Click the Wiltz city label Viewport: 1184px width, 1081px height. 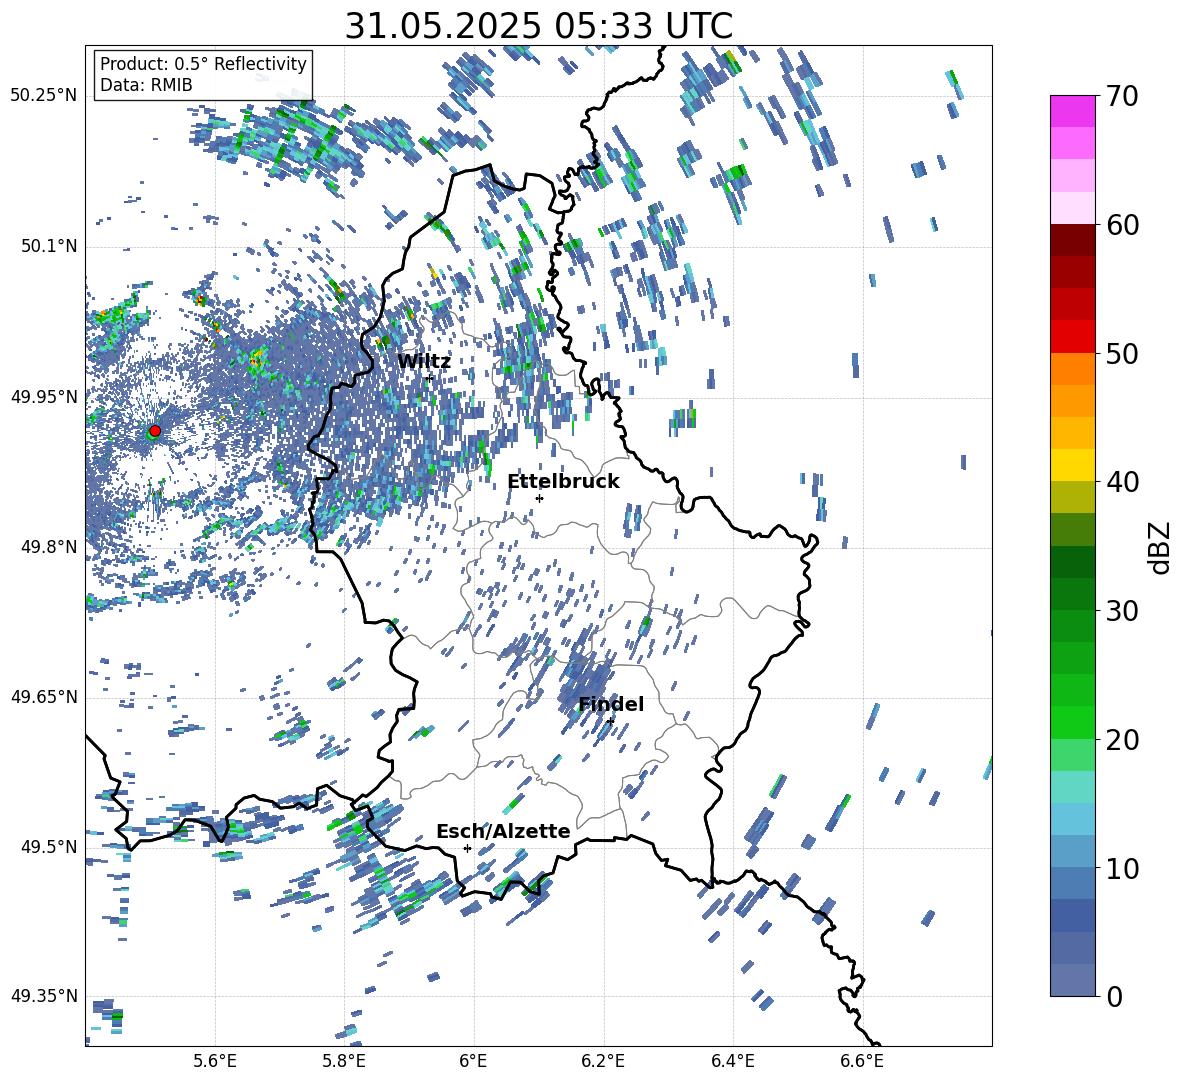424,361
